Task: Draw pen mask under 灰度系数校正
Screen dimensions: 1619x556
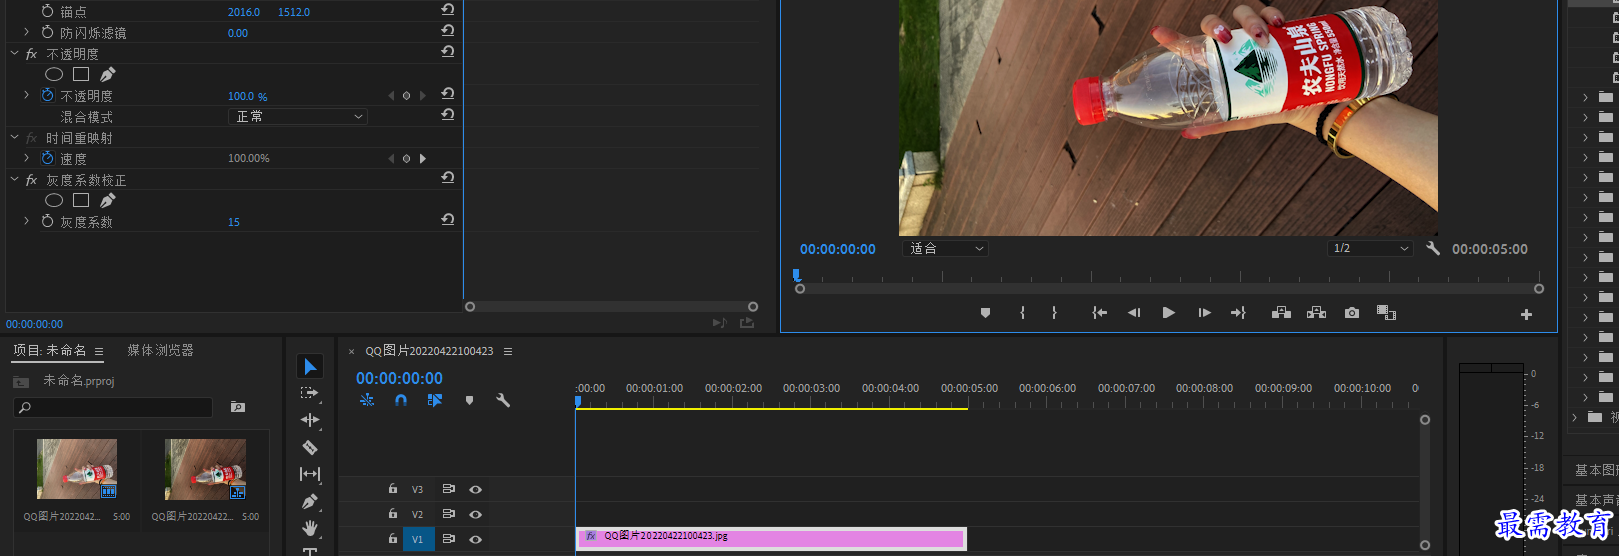Action: click(108, 200)
